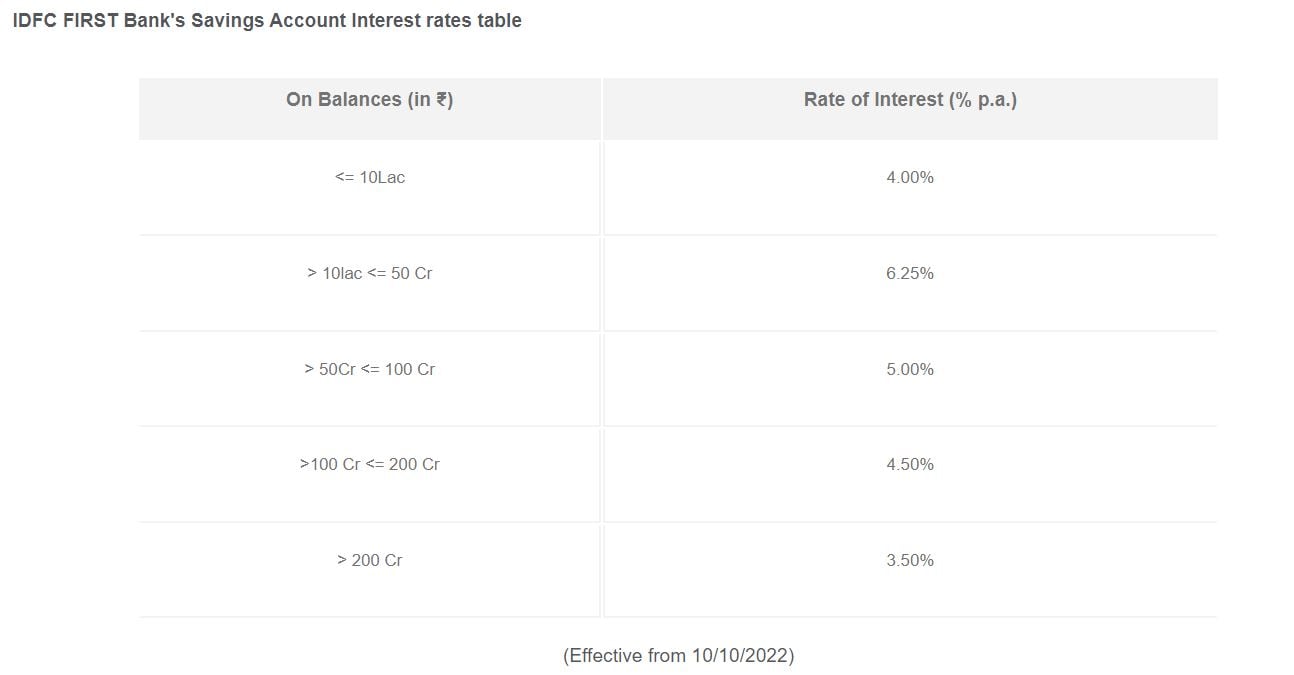This screenshot has width=1294, height=675.
Task: Click the Rate of Interest column header
Action: tap(910, 100)
